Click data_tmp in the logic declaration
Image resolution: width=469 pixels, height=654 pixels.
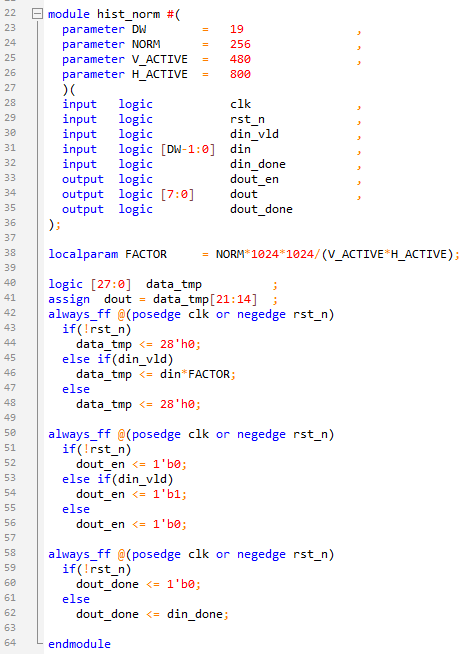[174, 284]
